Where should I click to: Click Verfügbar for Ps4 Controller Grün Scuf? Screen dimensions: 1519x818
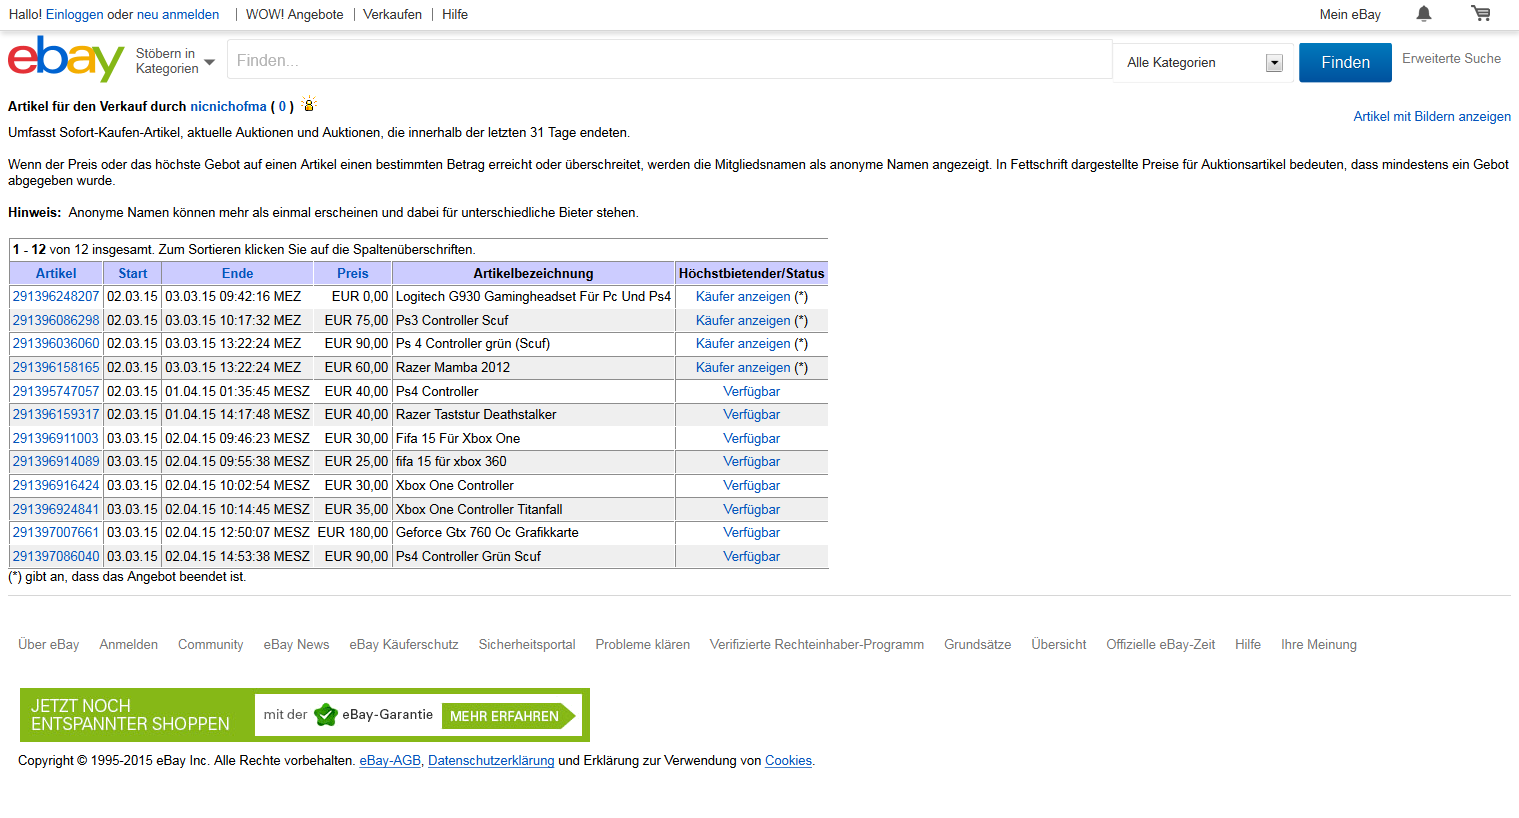tap(752, 556)
